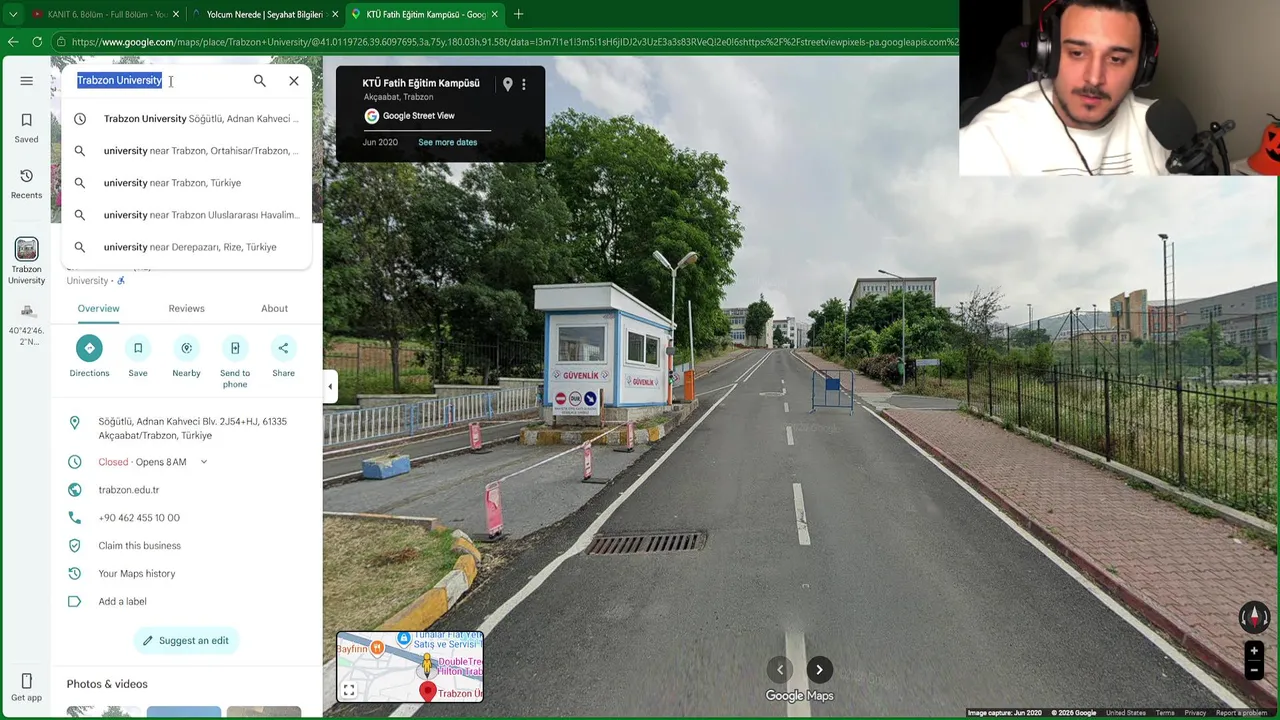Viewport: 1280px width, 720px height.
Task: Open the Google Maps hamburger menu
Action: pos(27,81)
